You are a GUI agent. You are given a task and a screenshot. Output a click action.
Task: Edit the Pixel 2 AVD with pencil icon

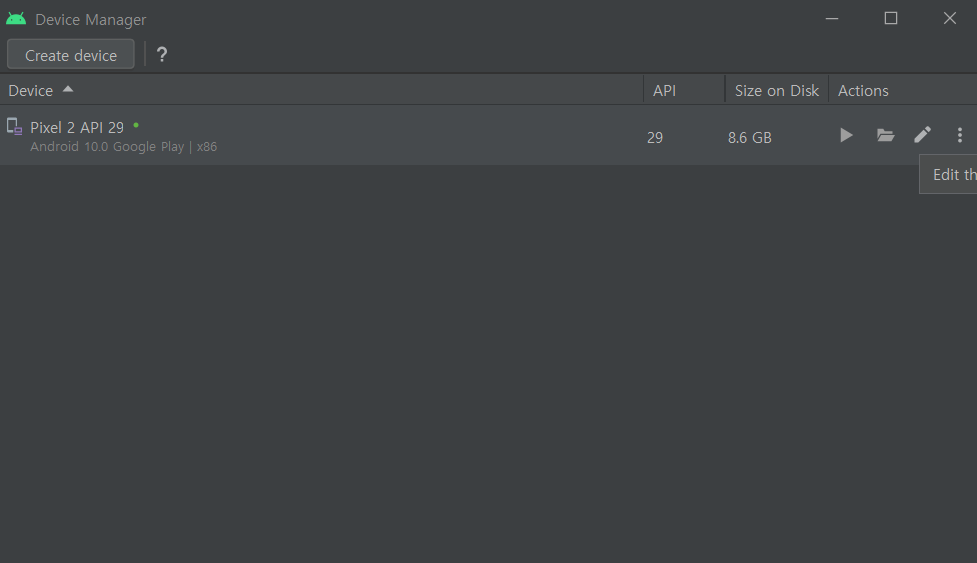tap(923, 135)
